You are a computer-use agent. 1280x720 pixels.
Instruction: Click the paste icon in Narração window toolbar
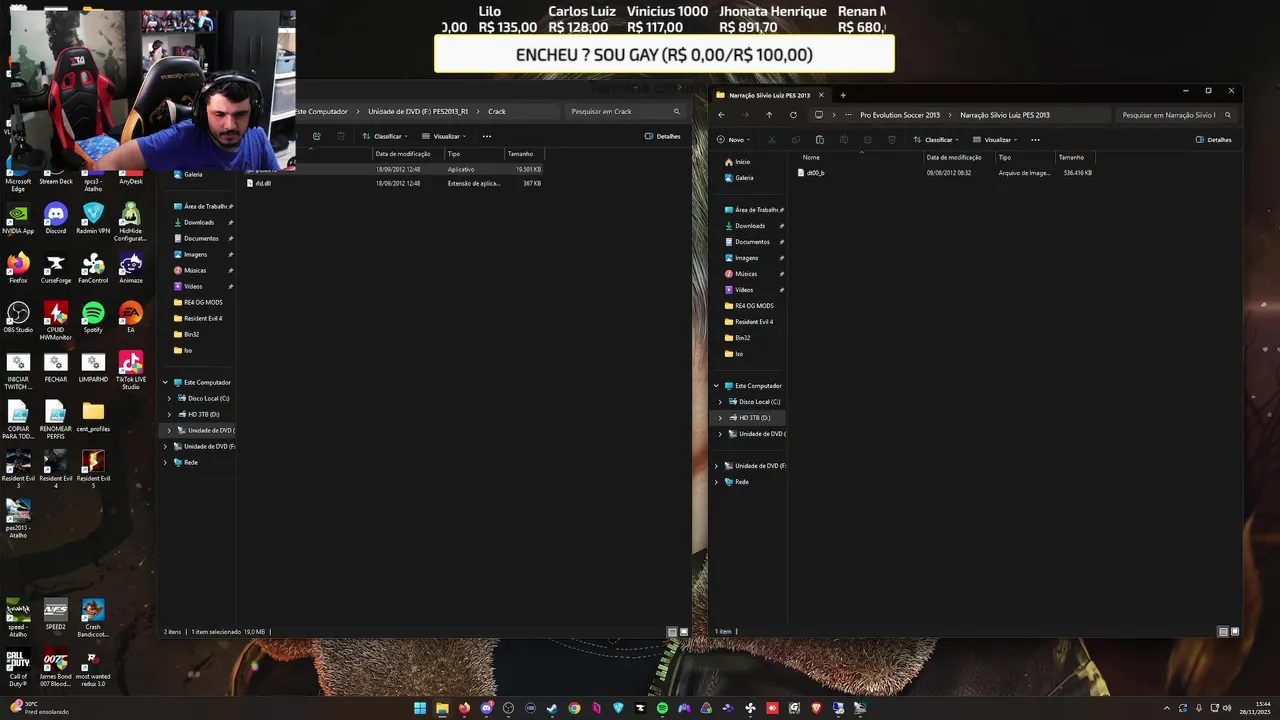point(819,140)
